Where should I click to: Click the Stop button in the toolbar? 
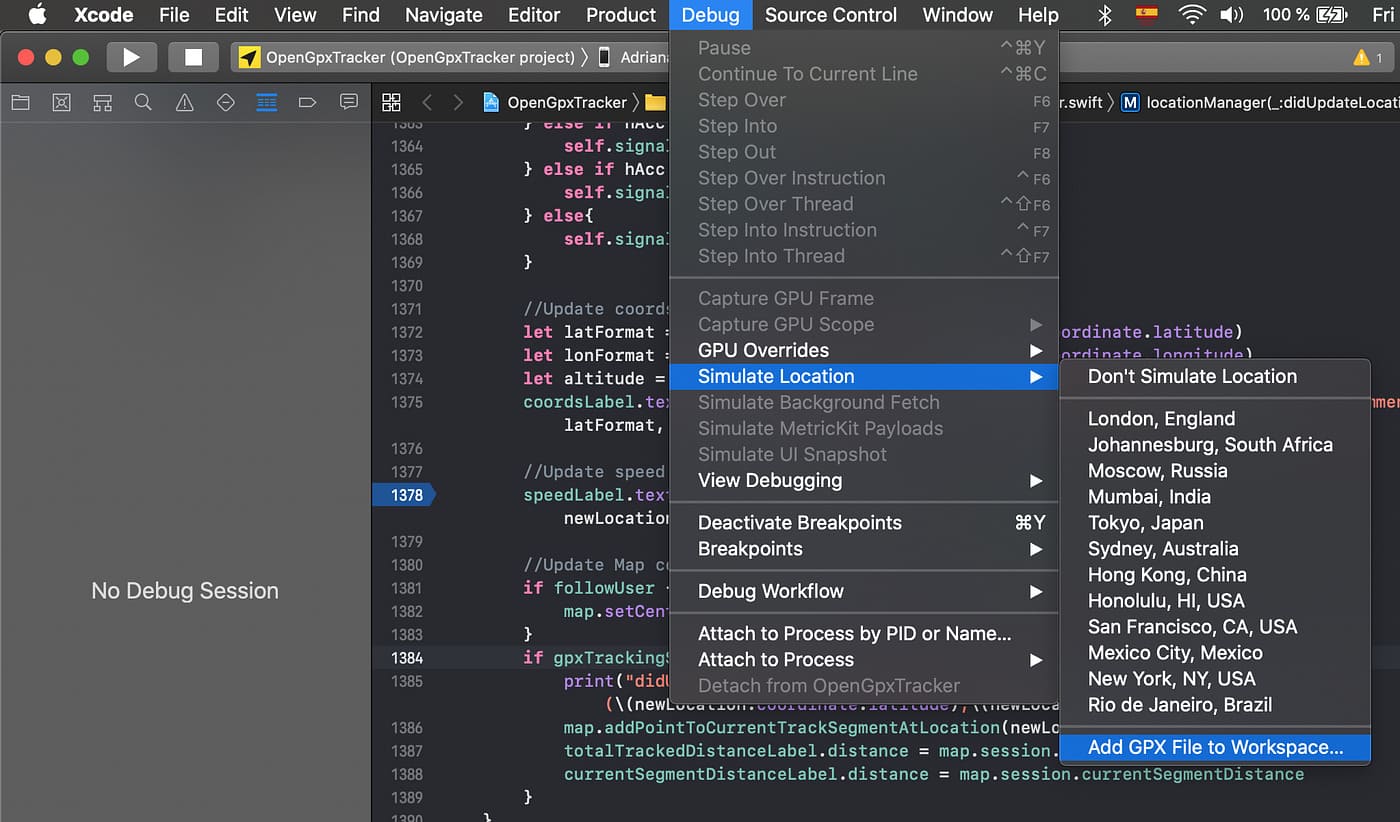point(193,57)
